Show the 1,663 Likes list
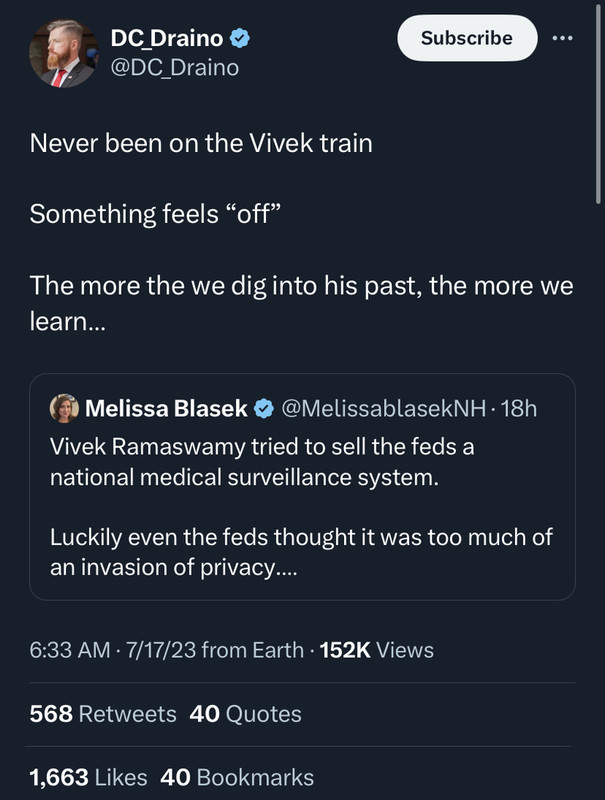 tap(89, 777)
